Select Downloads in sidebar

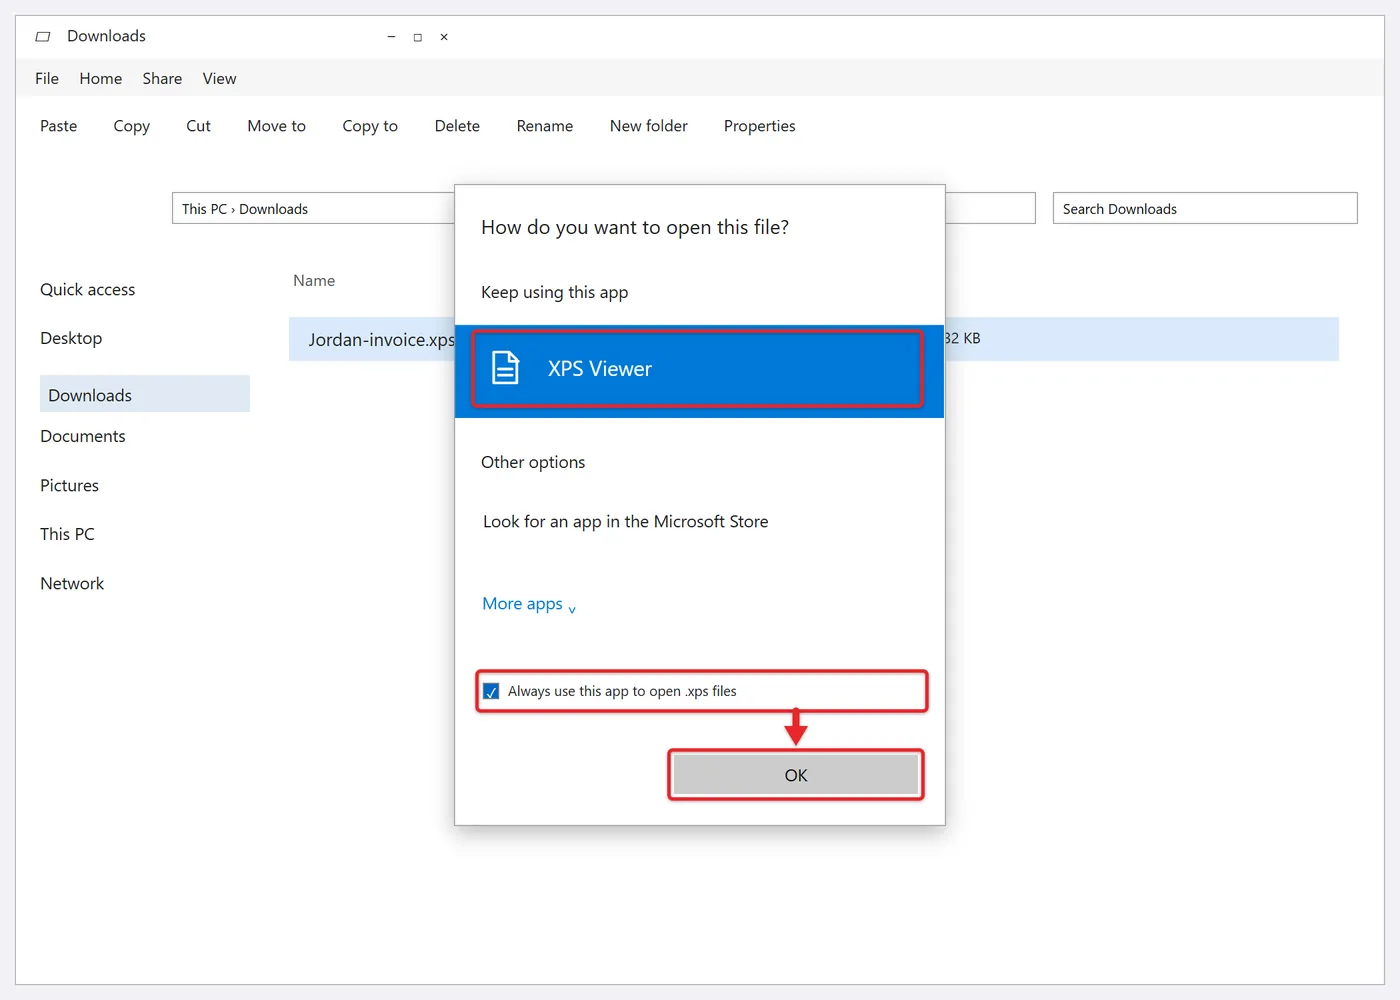pos(145,394)
